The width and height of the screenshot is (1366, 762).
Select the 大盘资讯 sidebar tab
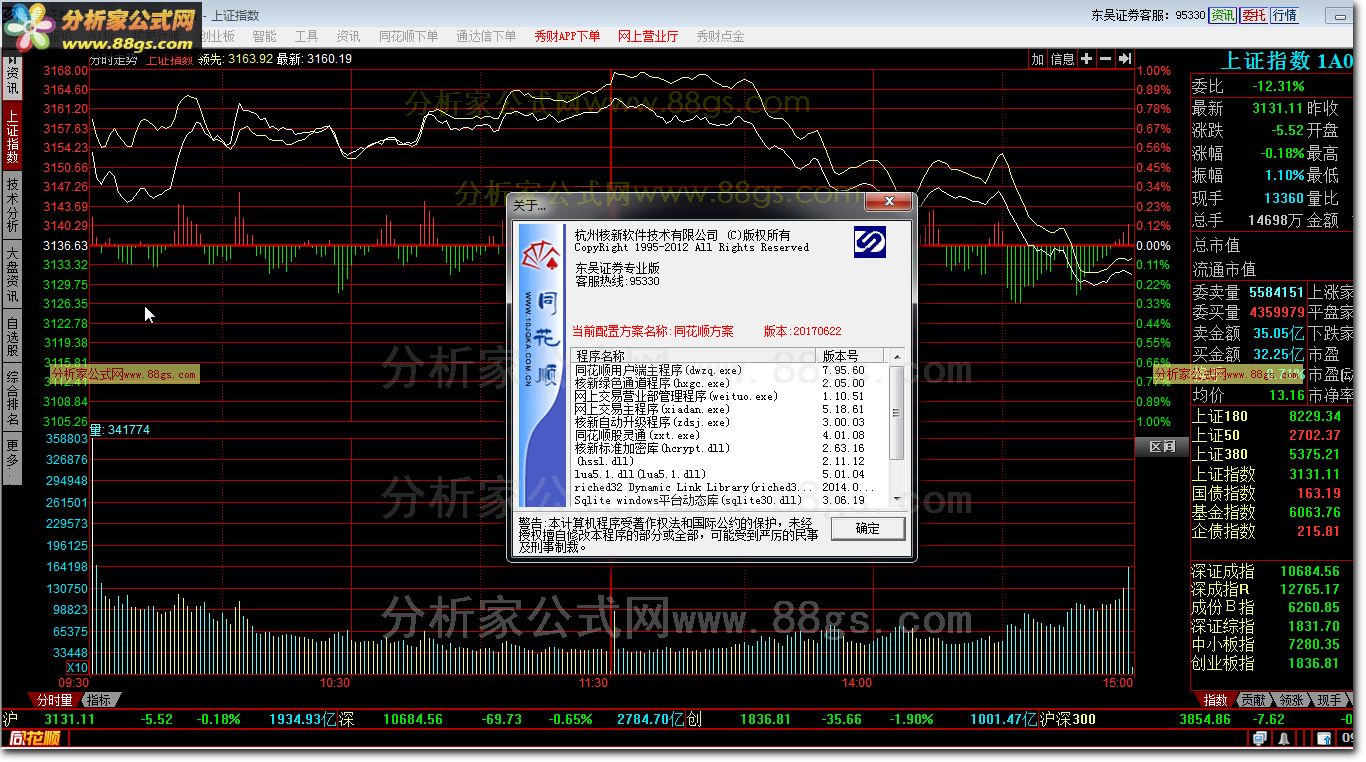tap(13, 273)
